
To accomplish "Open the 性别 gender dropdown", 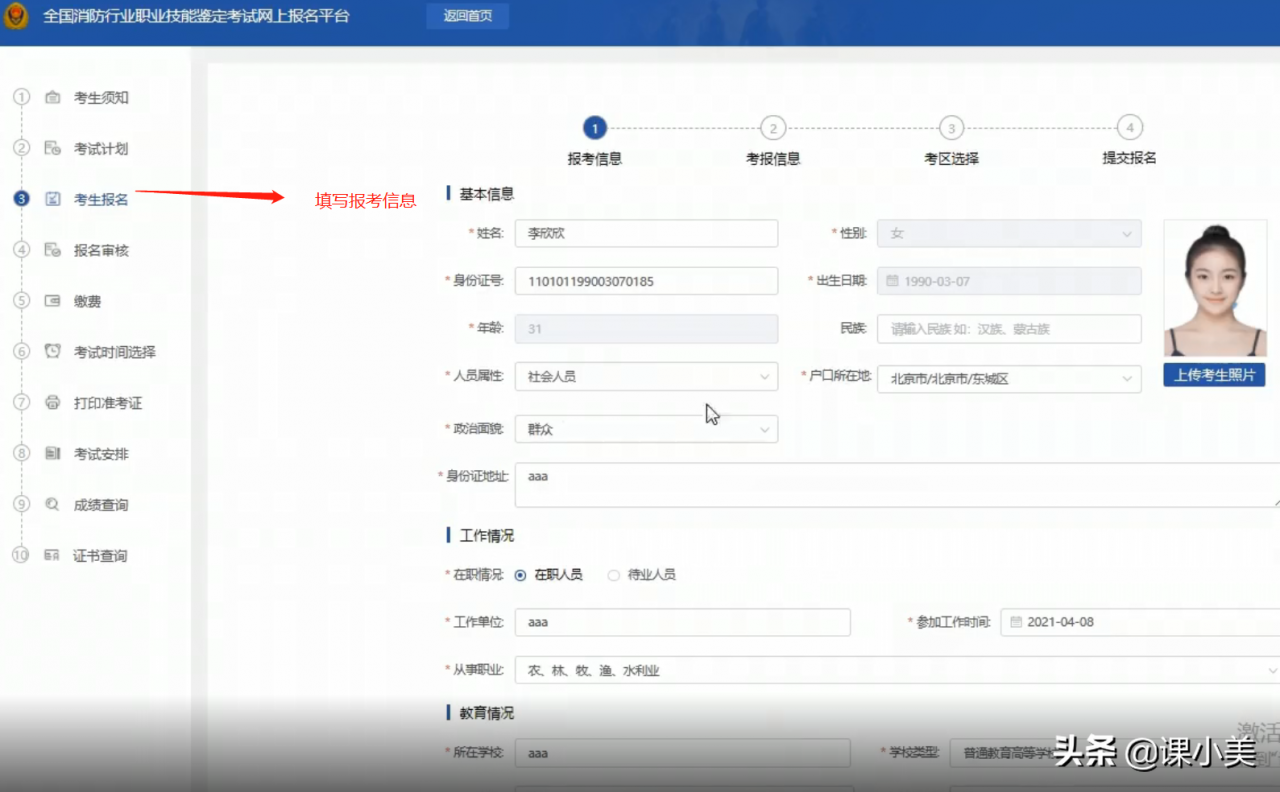I will coord(1008,233).
